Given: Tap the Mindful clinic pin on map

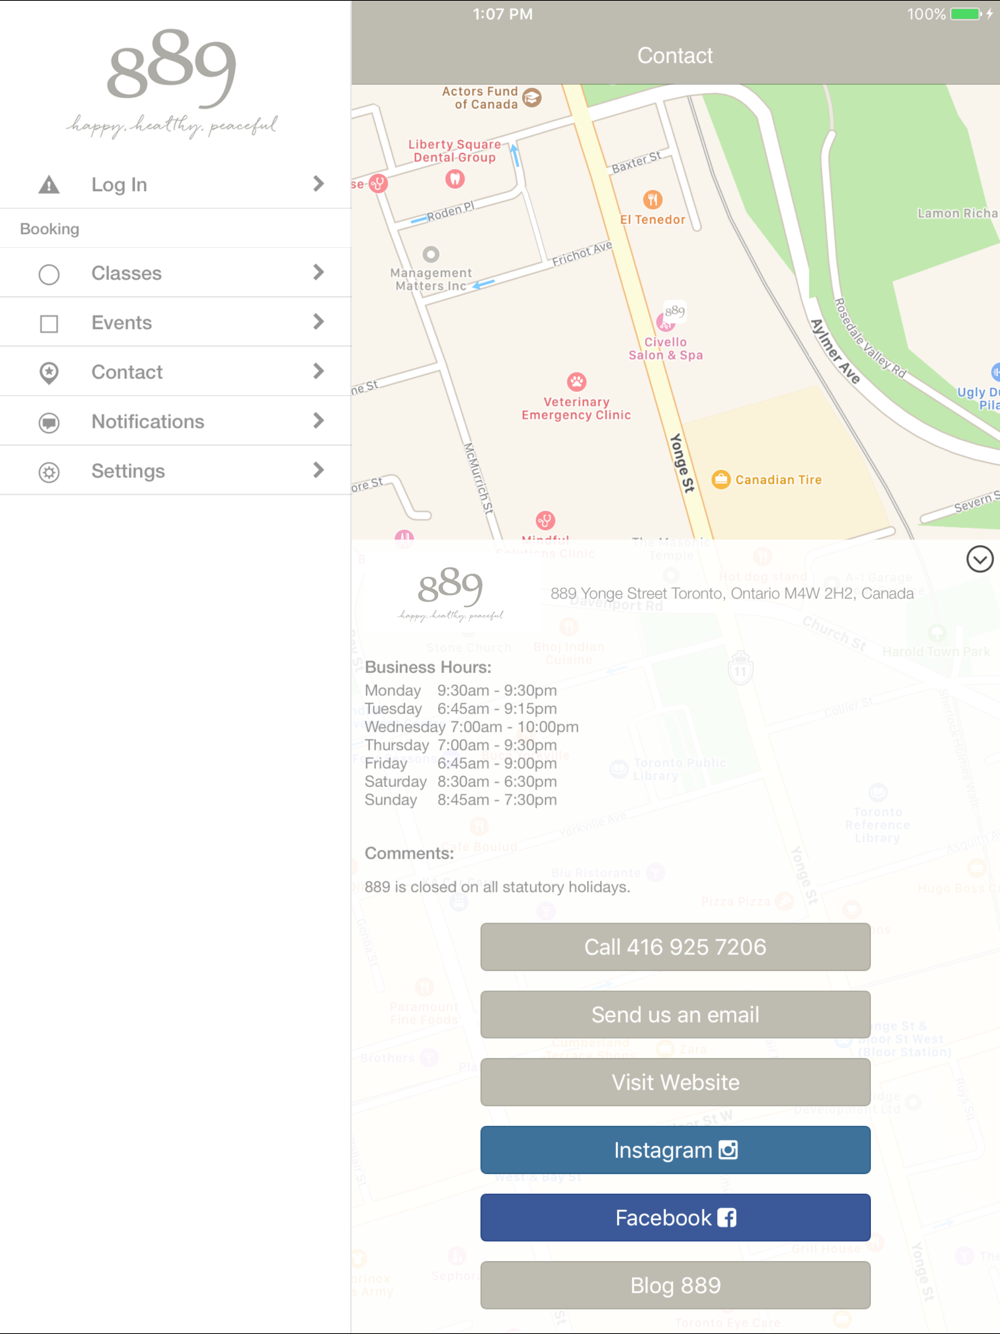Looking at the screenshot, I should click(545, 520).
